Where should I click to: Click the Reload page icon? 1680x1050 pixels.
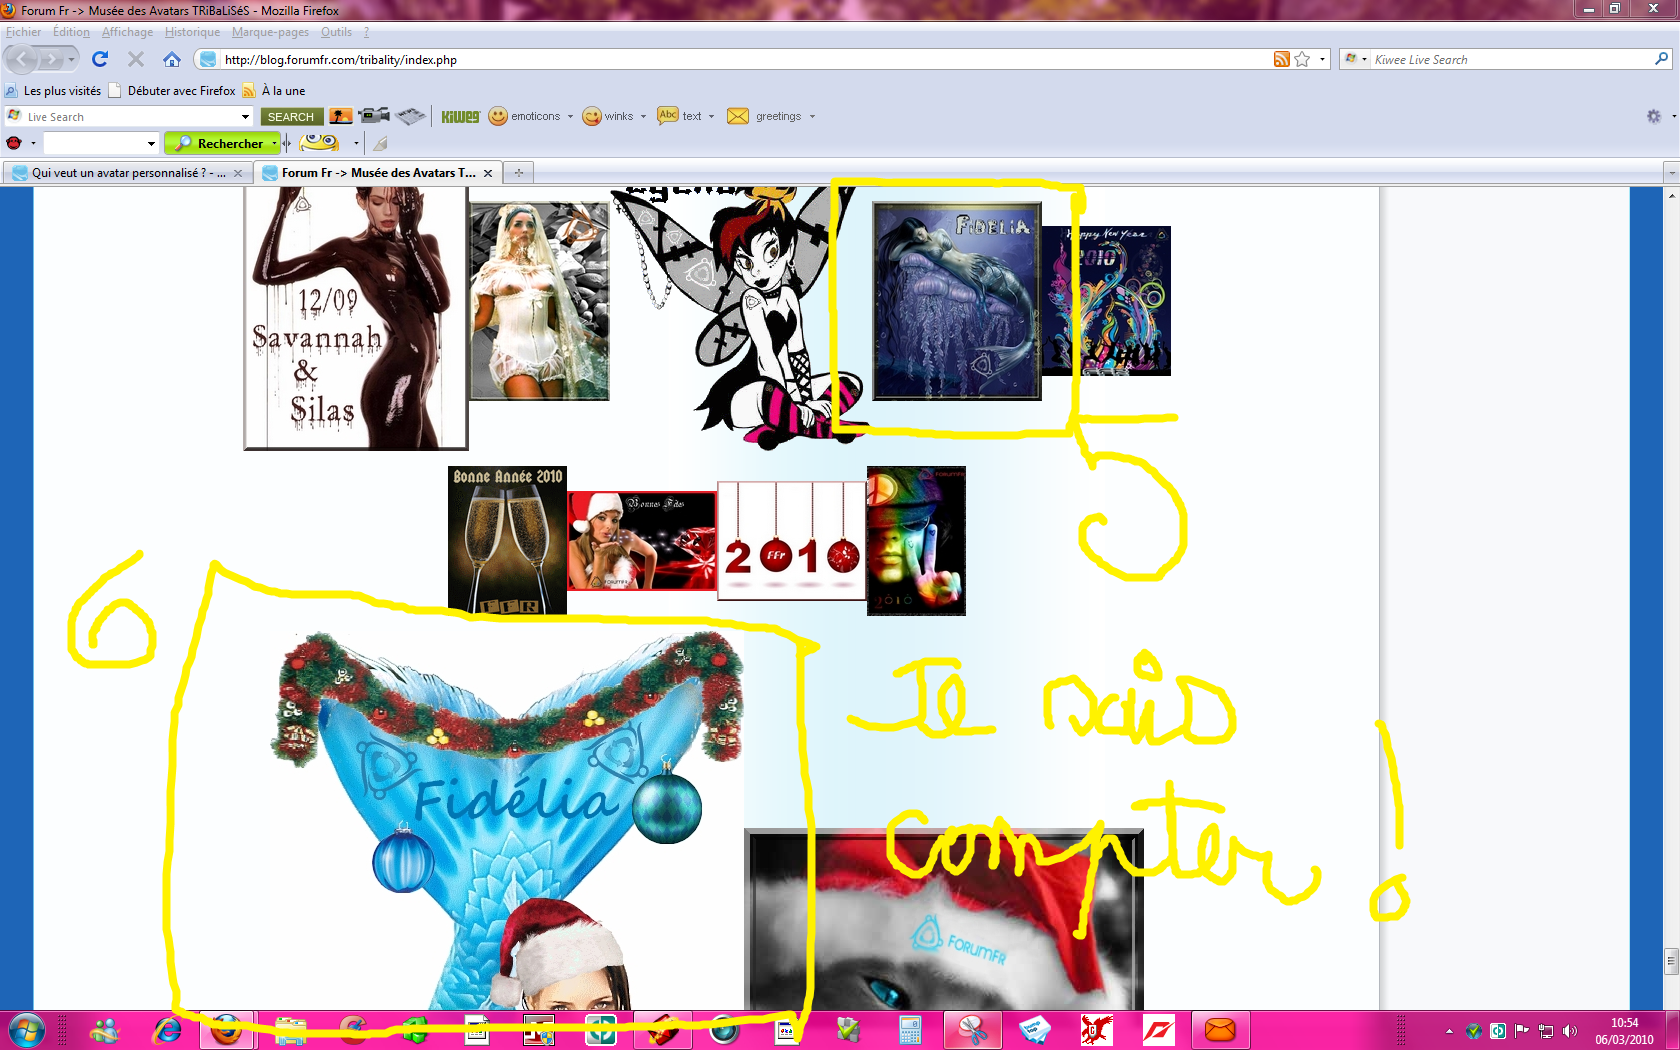click(x=100, y=60)
